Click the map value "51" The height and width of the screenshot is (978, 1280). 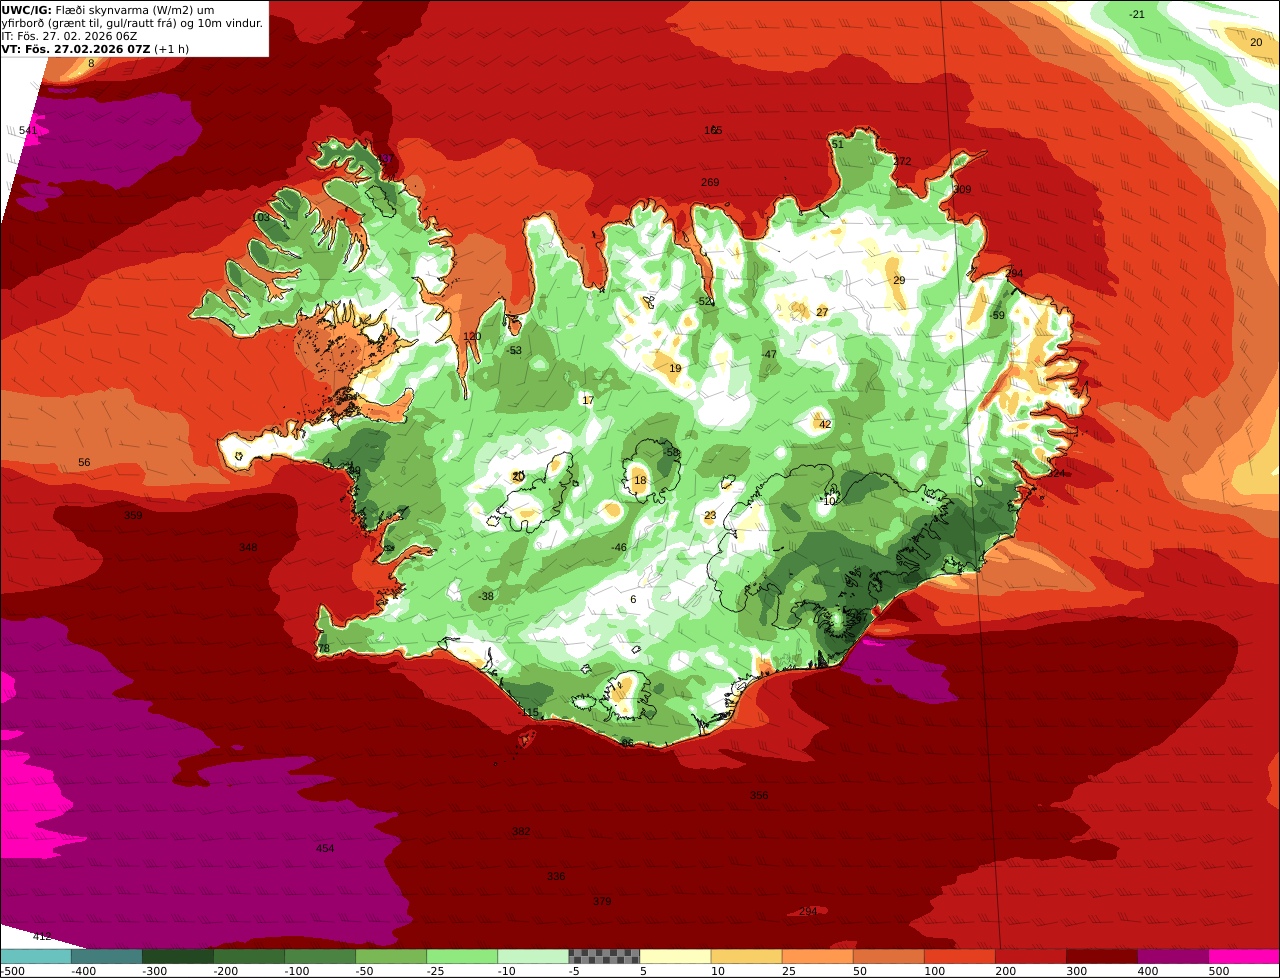(838, 144)
